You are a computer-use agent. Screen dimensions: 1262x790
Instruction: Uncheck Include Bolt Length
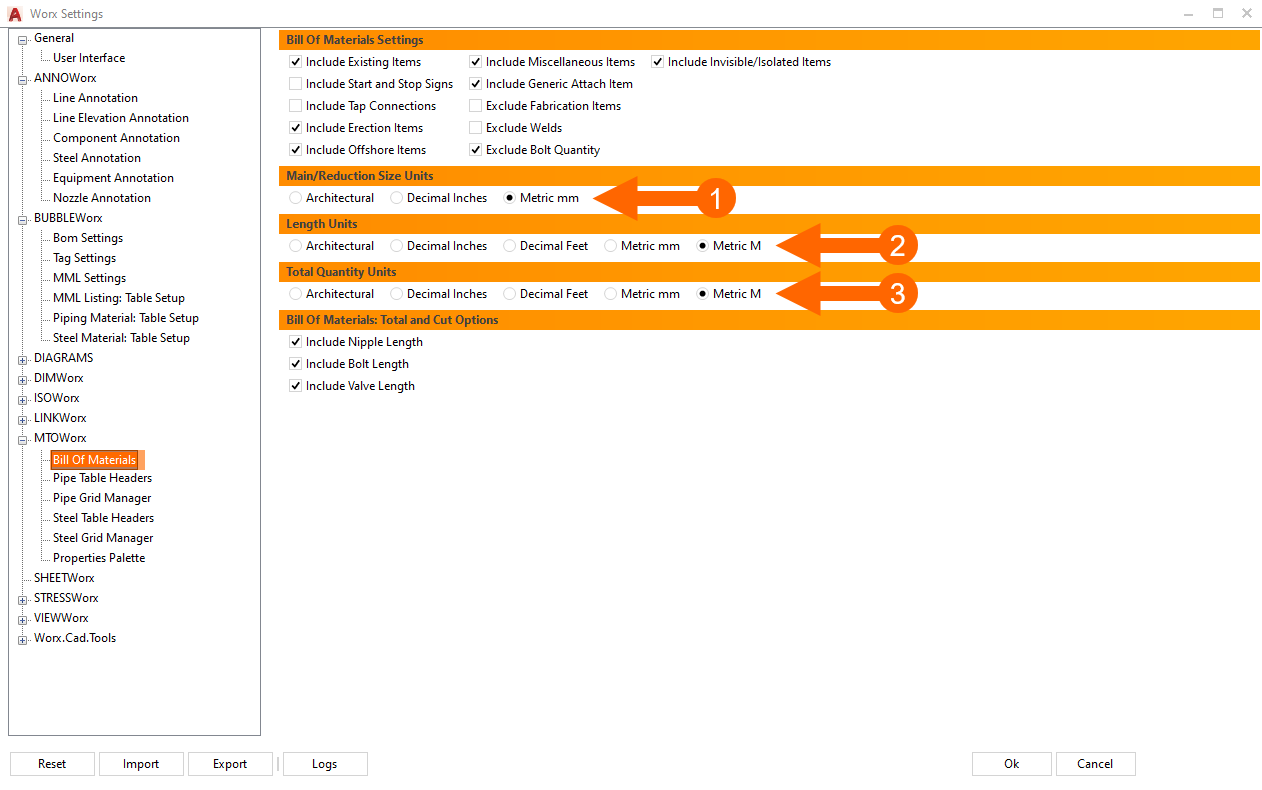click(x=295, y=364)
